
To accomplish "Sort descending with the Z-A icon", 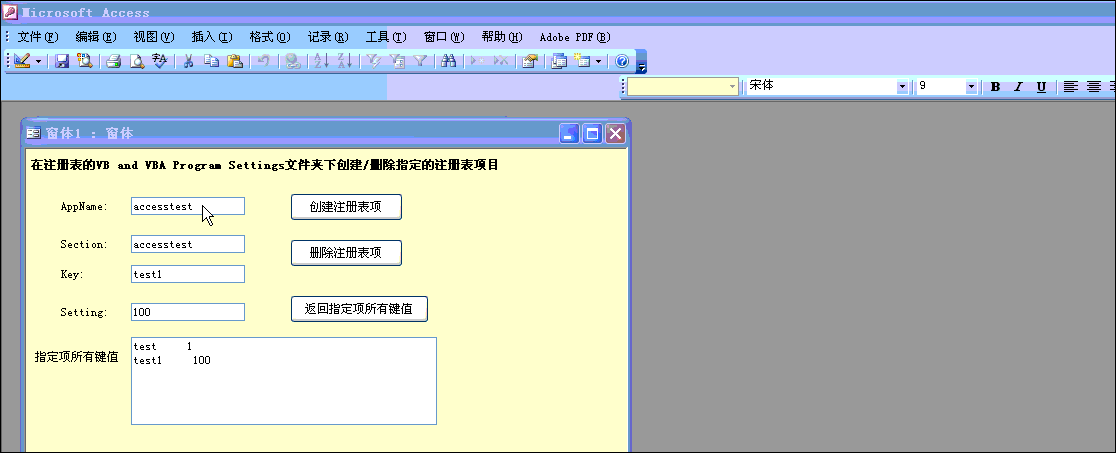I will (344, 61).
